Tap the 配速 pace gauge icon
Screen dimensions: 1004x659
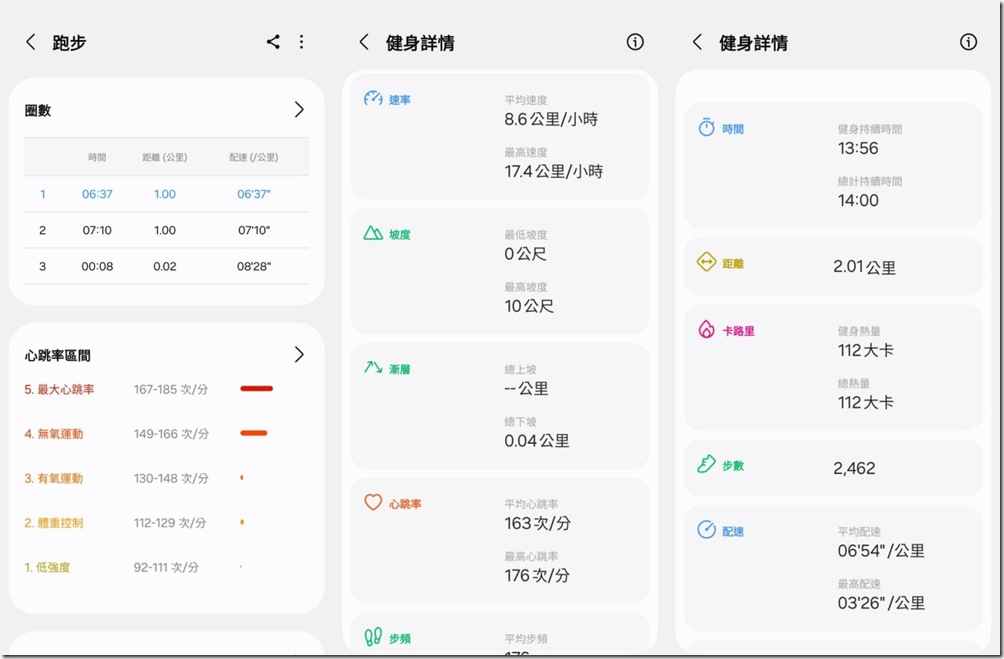click(x=706, y=530)
